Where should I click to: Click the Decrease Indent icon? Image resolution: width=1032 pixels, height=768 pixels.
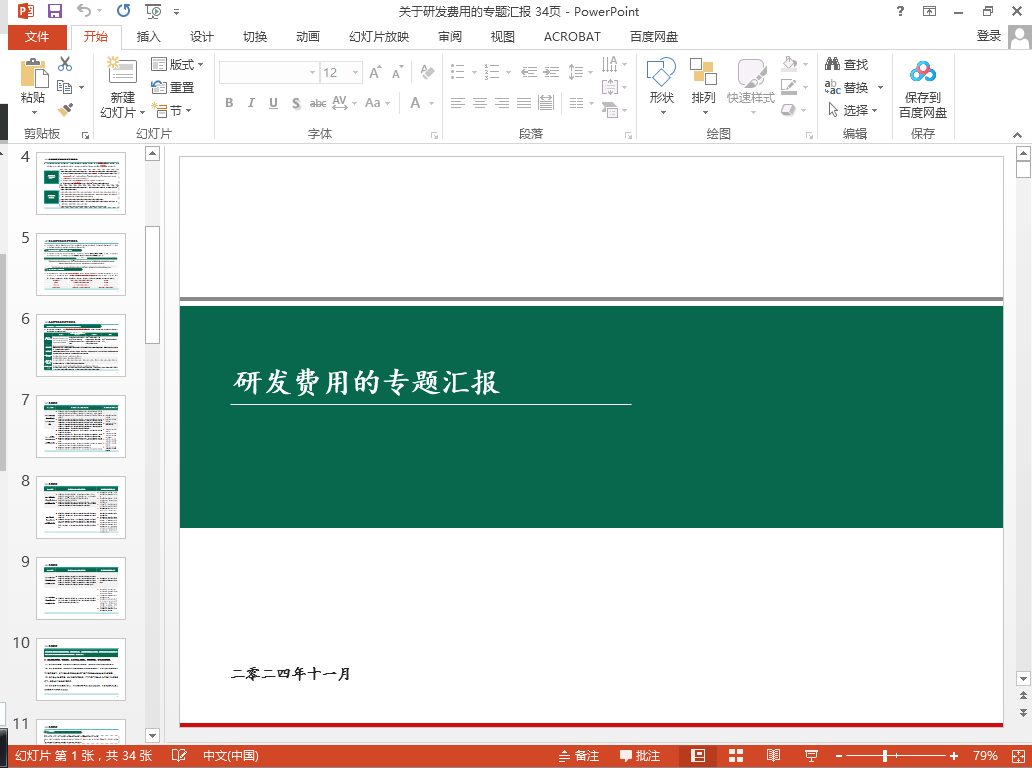click(529, 72)
